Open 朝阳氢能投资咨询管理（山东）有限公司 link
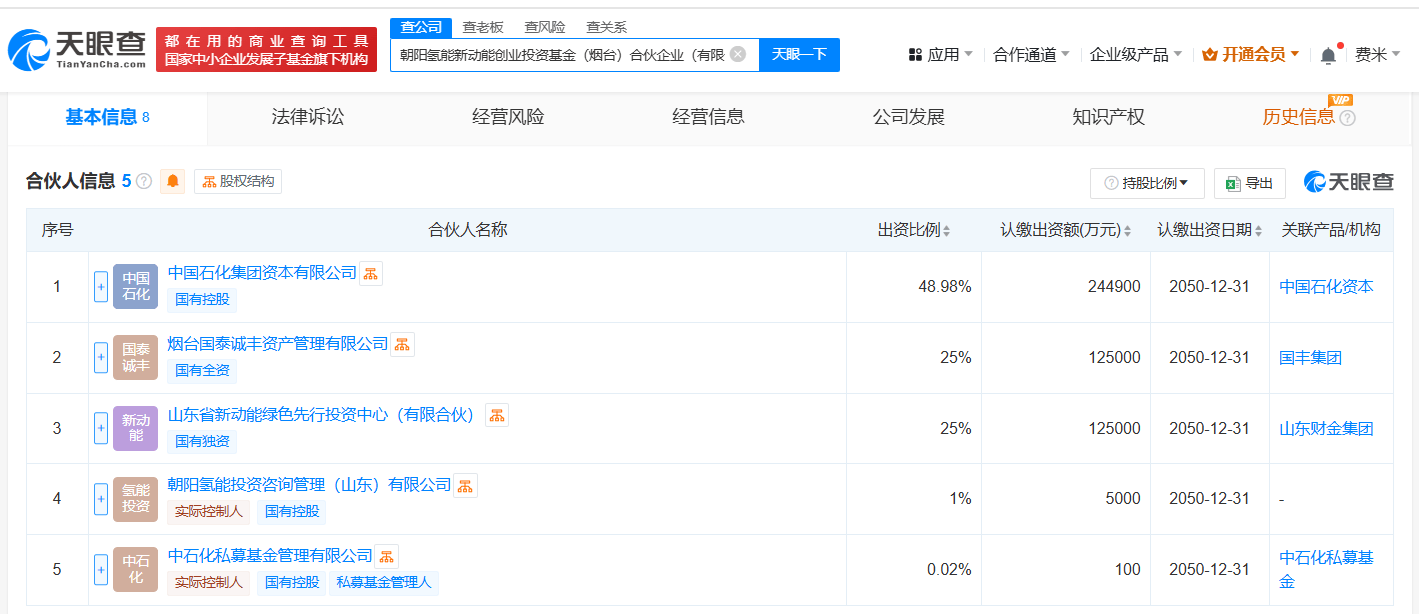 coord(309,484)
